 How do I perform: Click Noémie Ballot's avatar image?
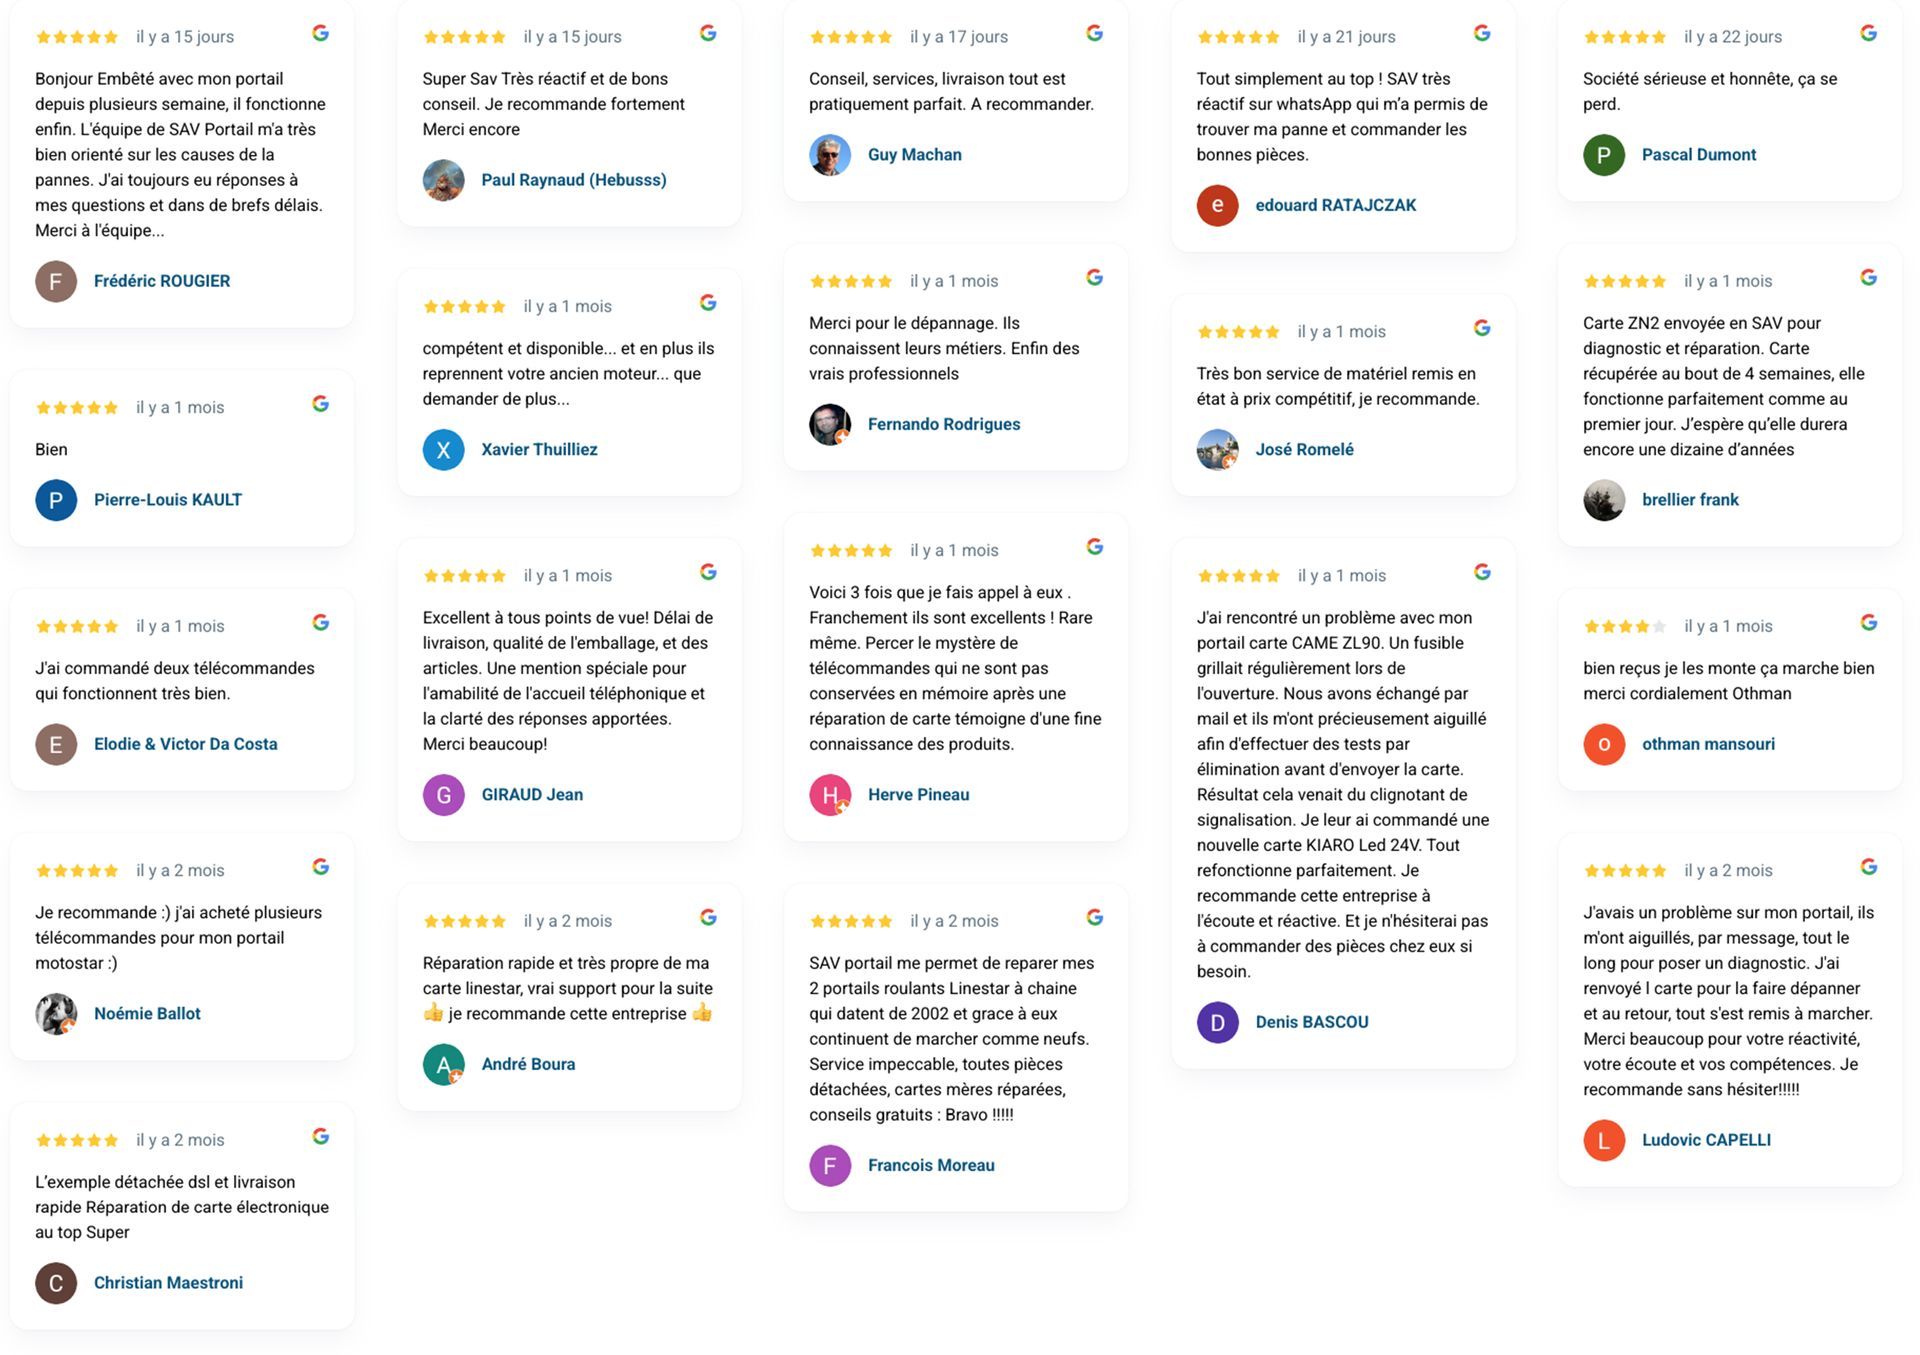coord(56,1014)
